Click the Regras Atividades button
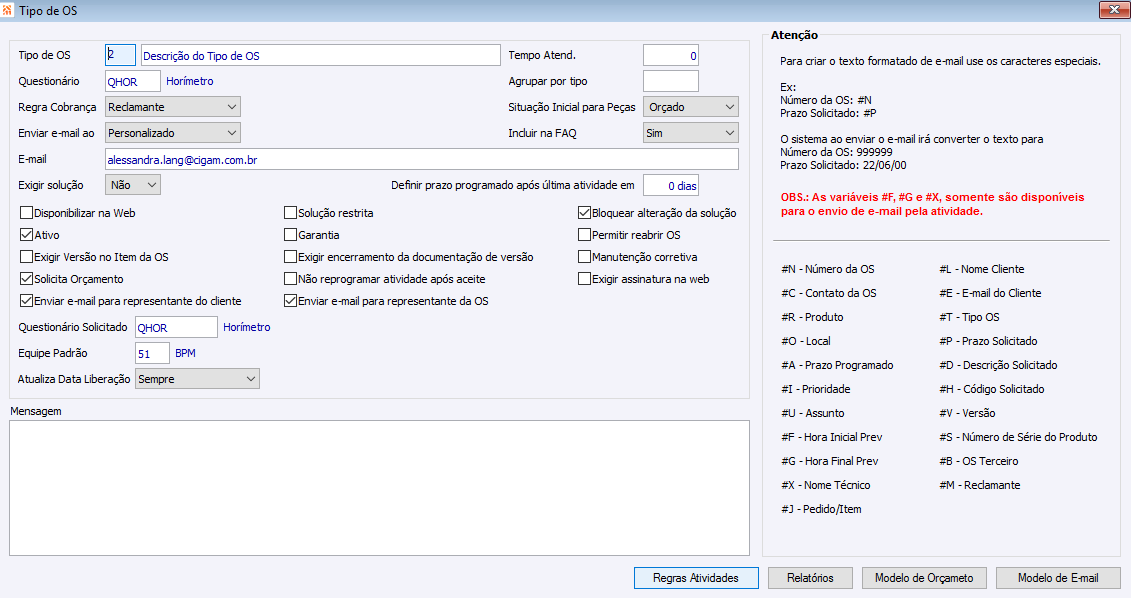Viewport: 1131px width, 598px height. pos(696,578)
